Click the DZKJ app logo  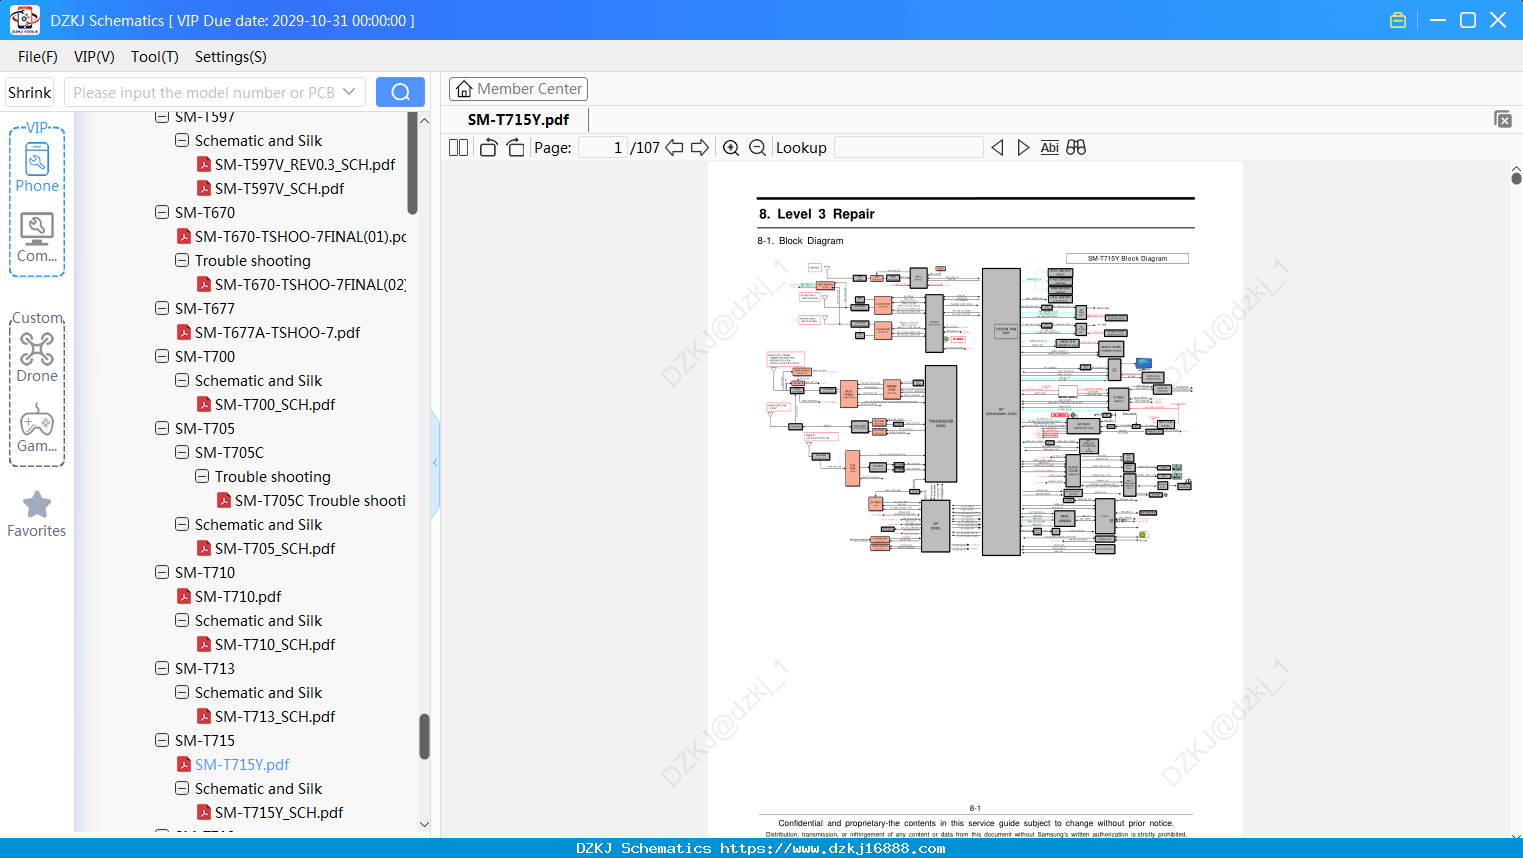tap(24, 20)
